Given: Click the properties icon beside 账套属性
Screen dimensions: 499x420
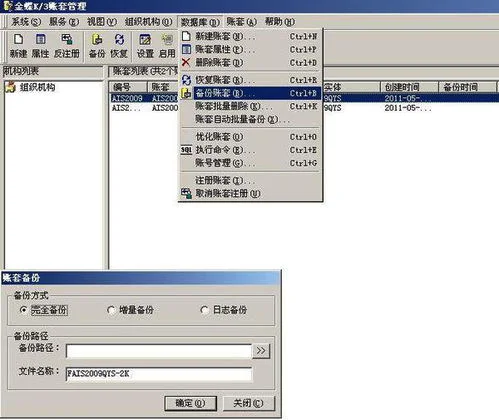Looking at the screenshot, I should [x=186, y=49].
